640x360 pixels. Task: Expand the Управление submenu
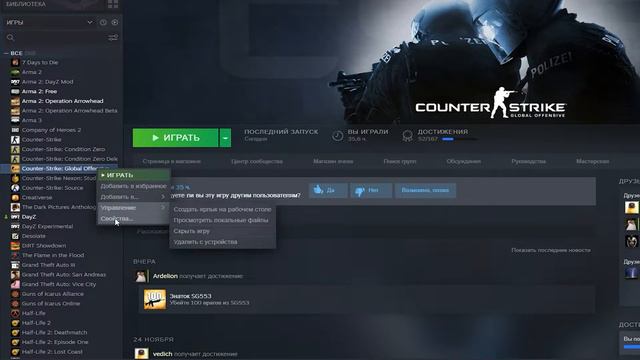(x=133, y=208)
